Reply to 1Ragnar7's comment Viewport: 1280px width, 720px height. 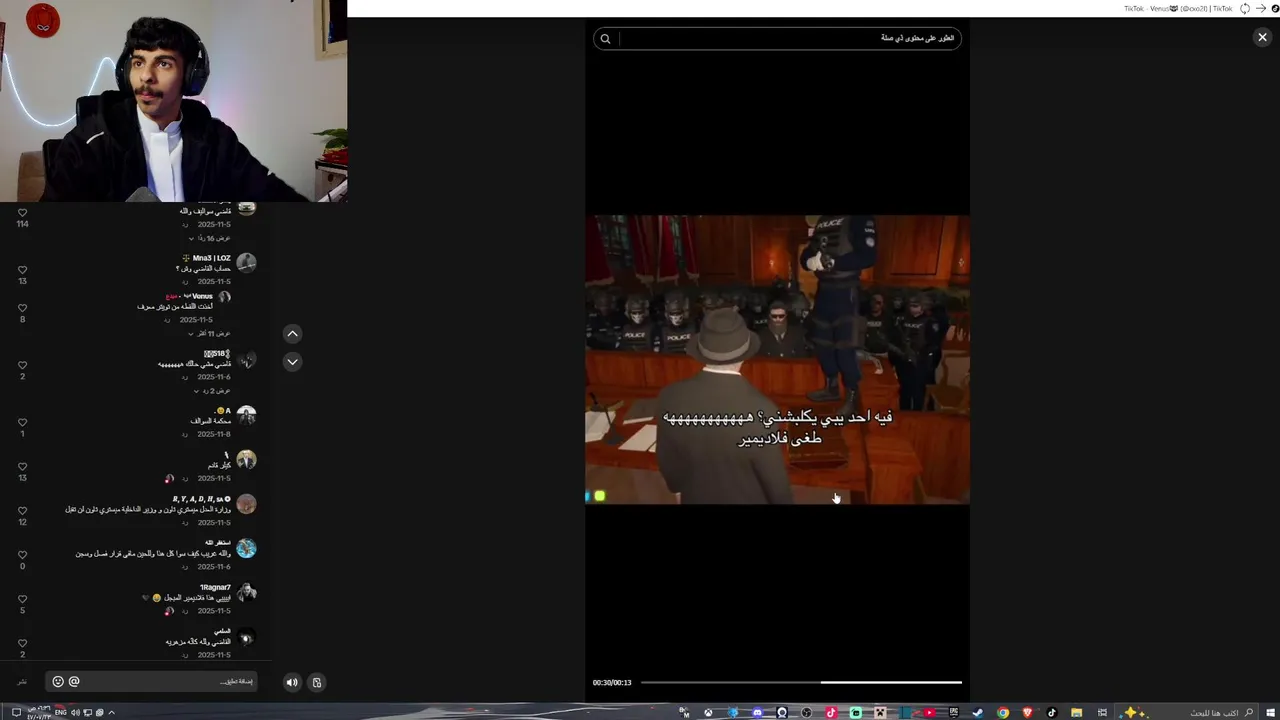185,611
